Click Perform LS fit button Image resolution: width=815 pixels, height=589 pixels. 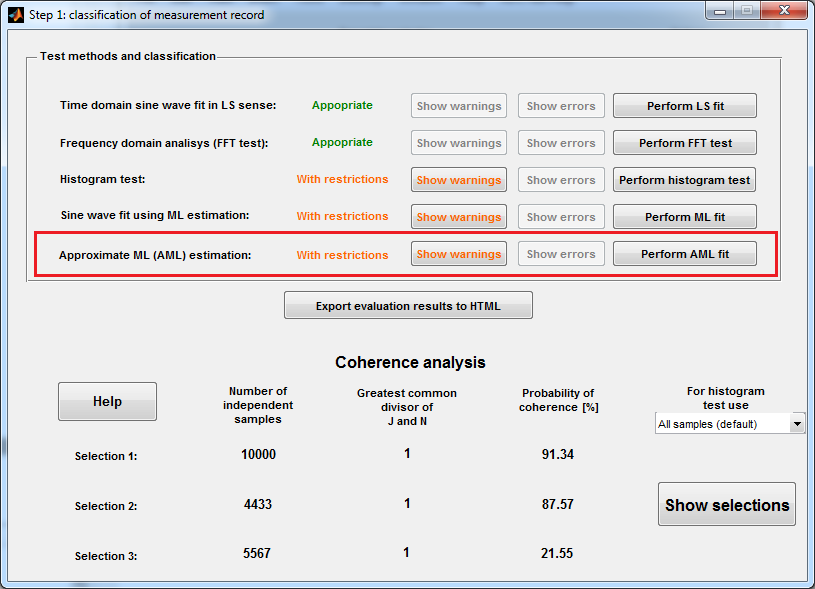pyautogui.click(x=685, y=106)
